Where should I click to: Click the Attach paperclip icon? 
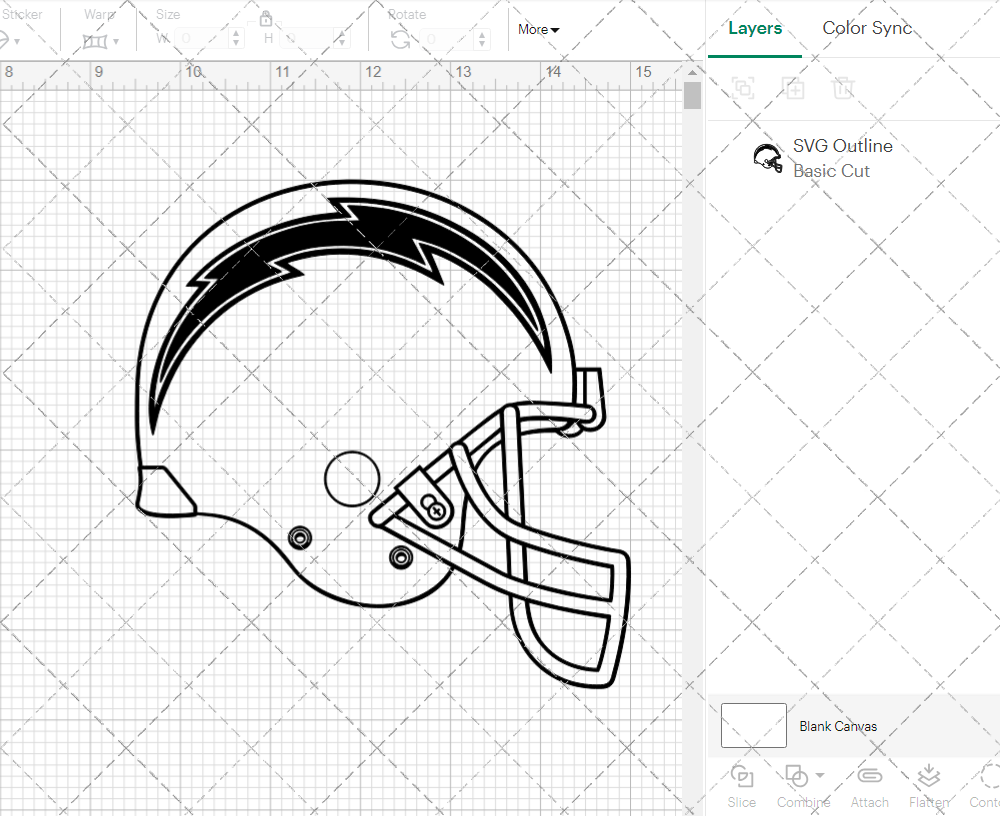[869, 777]
